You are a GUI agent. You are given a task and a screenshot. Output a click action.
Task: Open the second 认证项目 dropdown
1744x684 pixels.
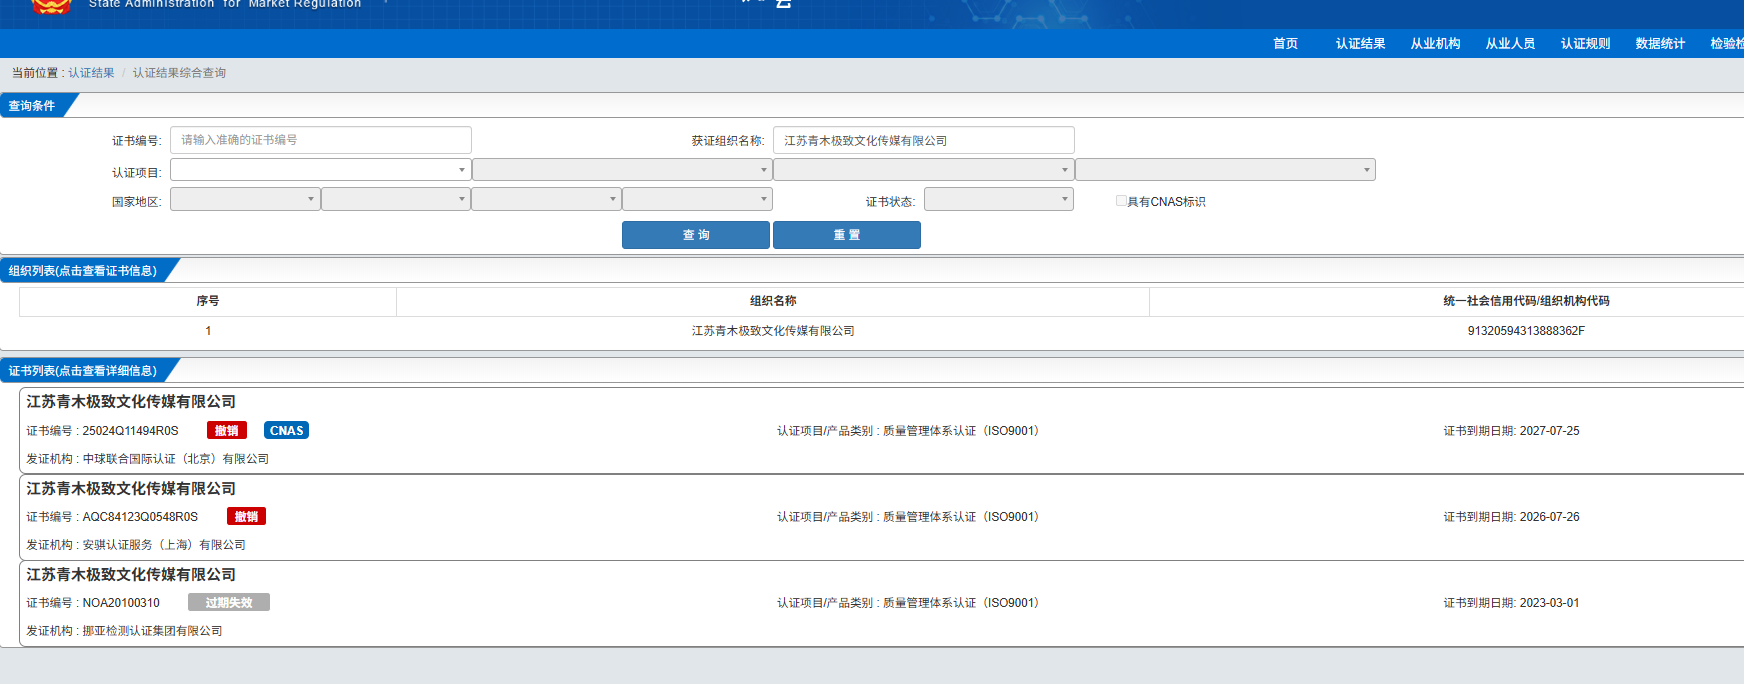point(622,170)
